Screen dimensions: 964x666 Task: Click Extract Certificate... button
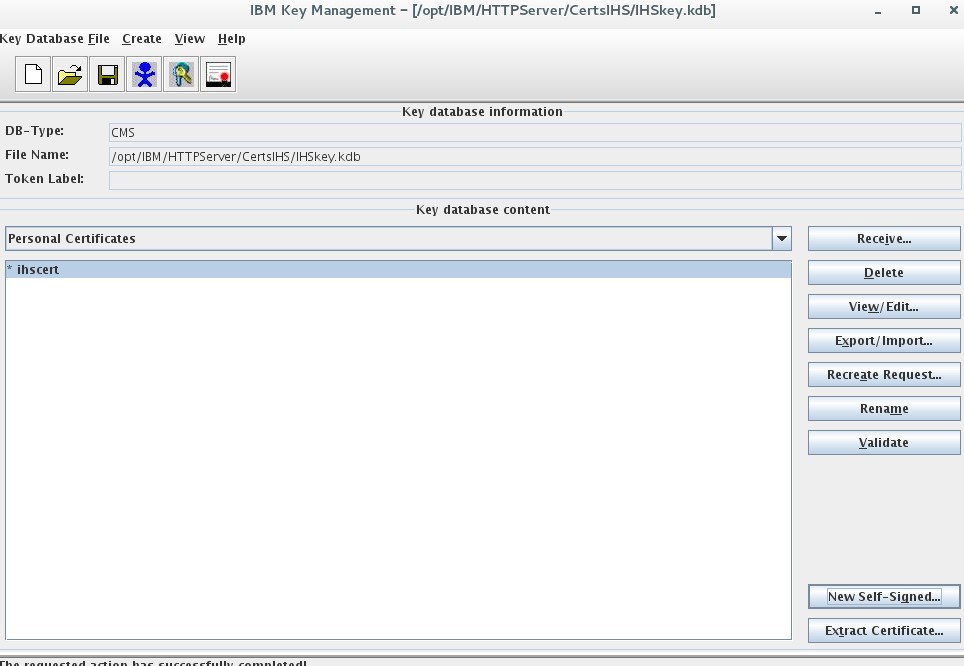(x=884, y=630)
